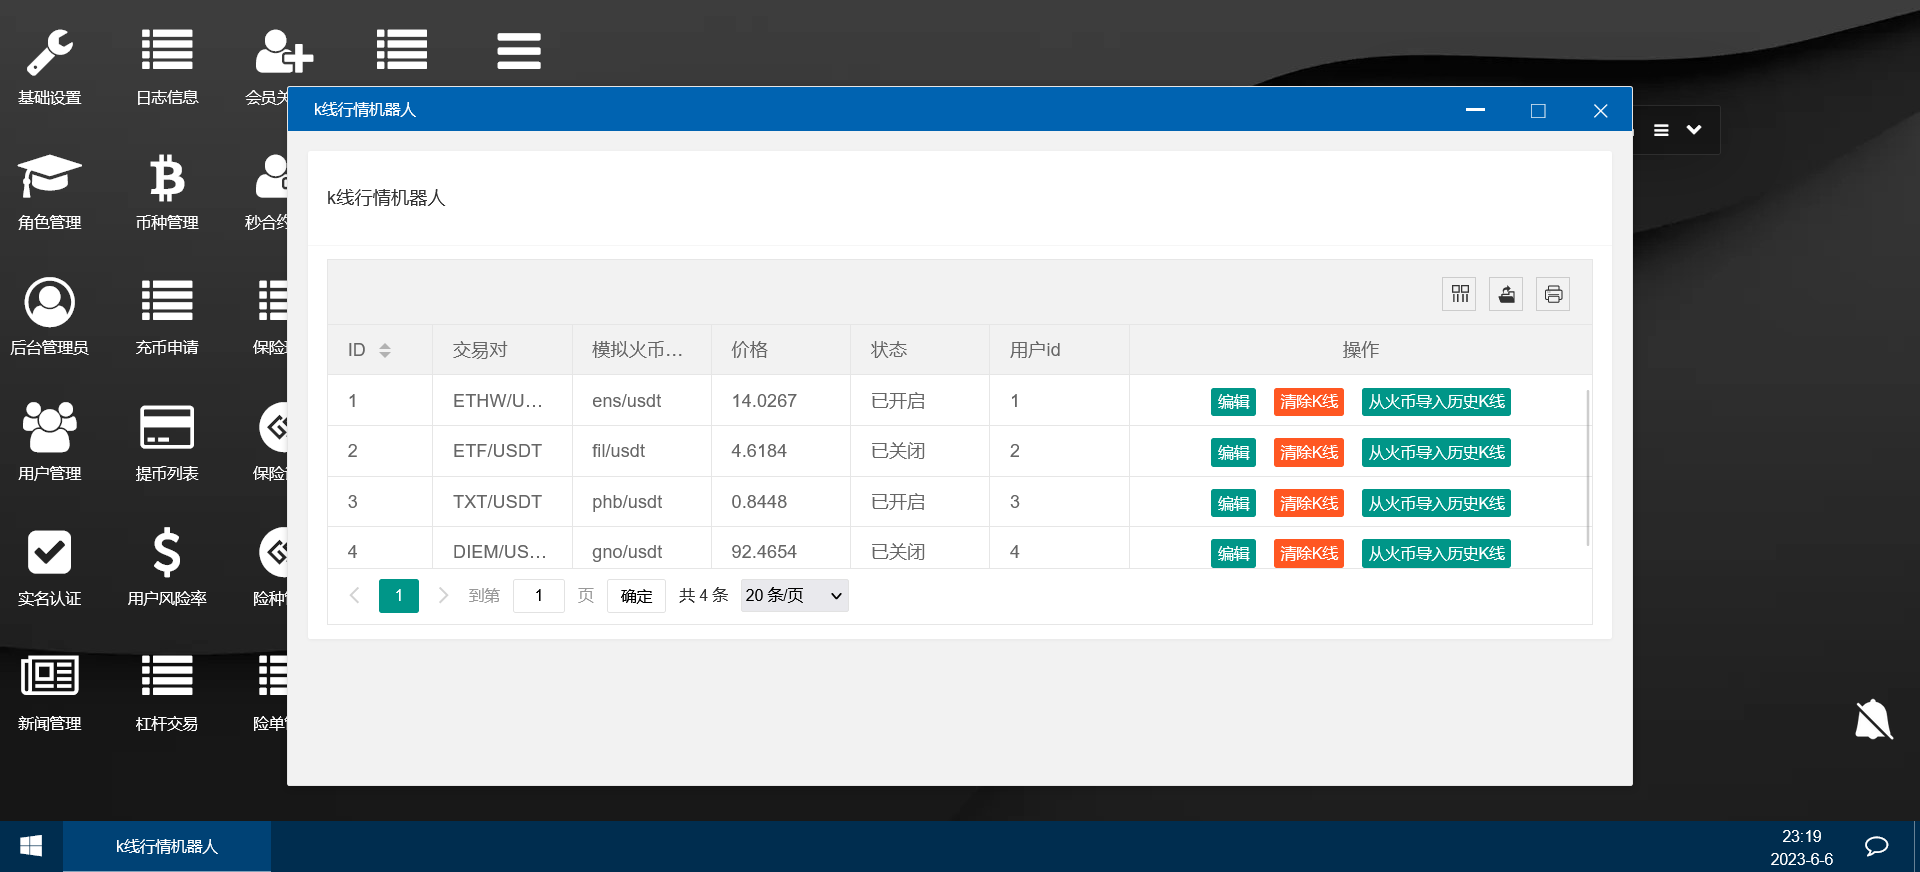
Task: Sort table by ID column arrows
Action: (385, 350)
